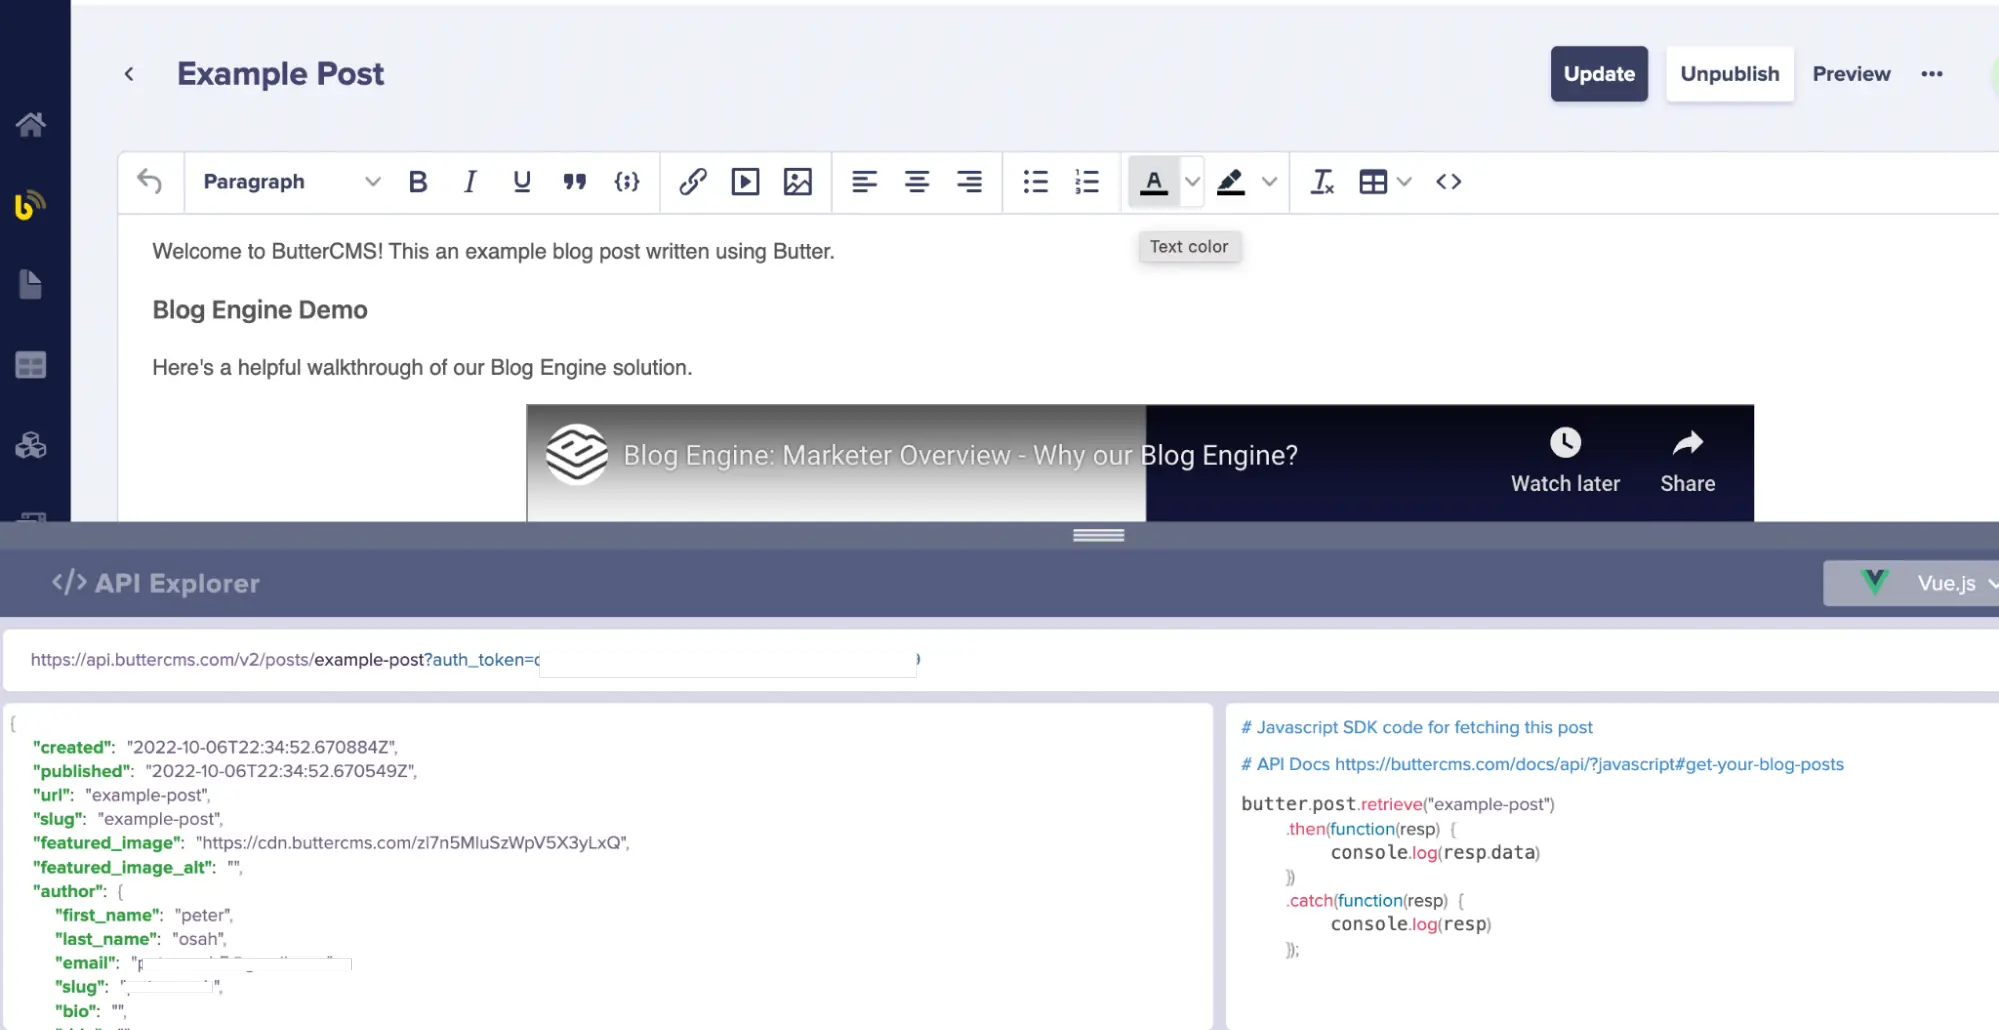1999x1030 pixels.
Task: Open the collections table icon in the sidebar
Action: click(31, 365)
